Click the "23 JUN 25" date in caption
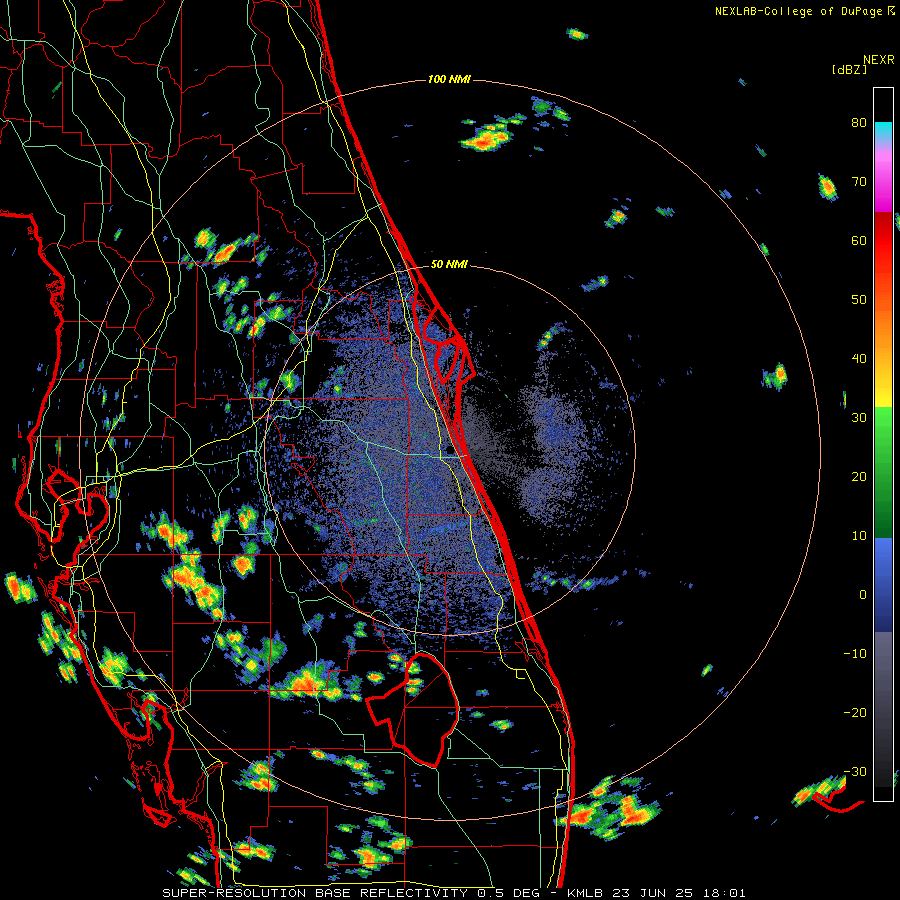The width and height of the screenshot is (900, 900). tap(655, 893)
